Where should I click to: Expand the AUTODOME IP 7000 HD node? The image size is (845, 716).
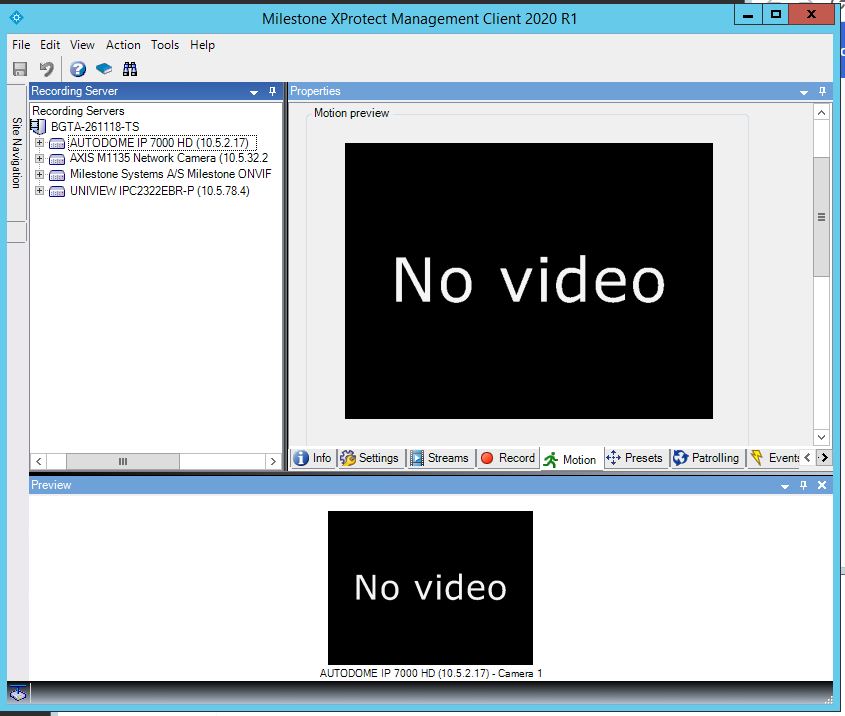tap(40, 143)
